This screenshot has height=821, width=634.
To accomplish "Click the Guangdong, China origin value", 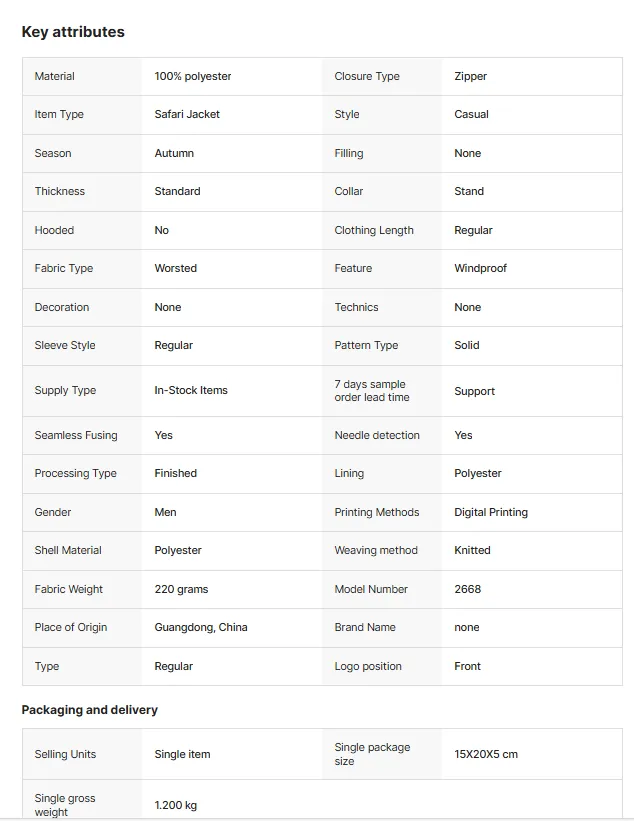I will [x=201, y=627].
